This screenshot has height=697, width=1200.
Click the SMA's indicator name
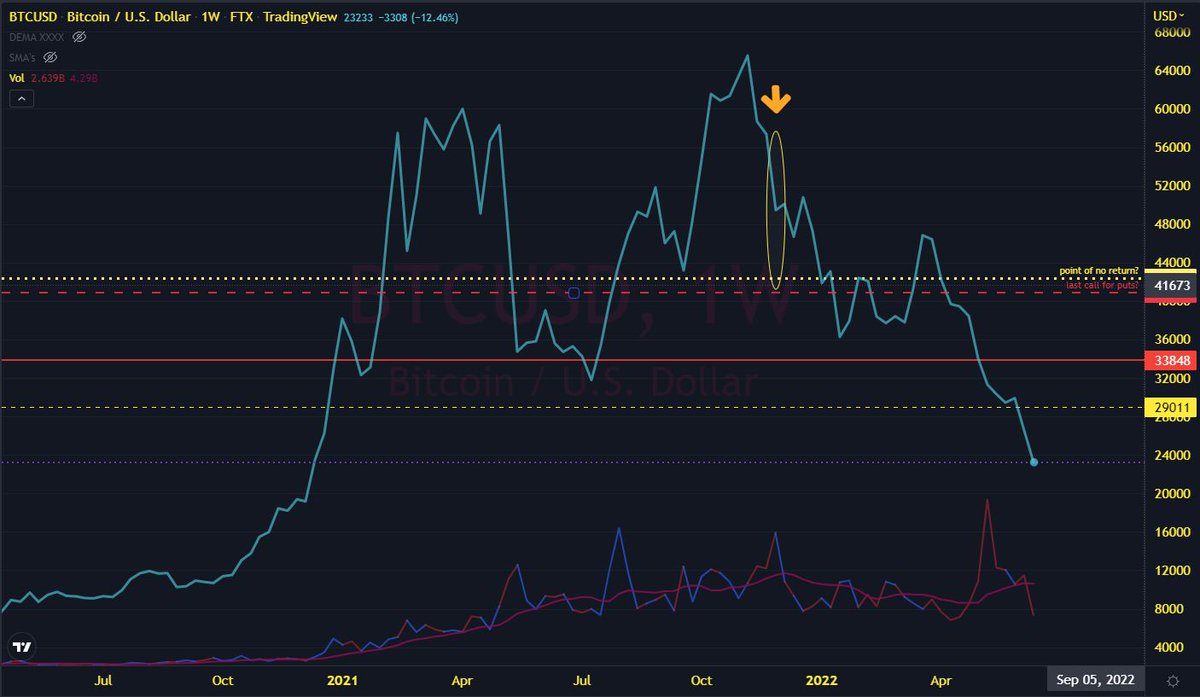pyautogui.click(x=23, y=57)
